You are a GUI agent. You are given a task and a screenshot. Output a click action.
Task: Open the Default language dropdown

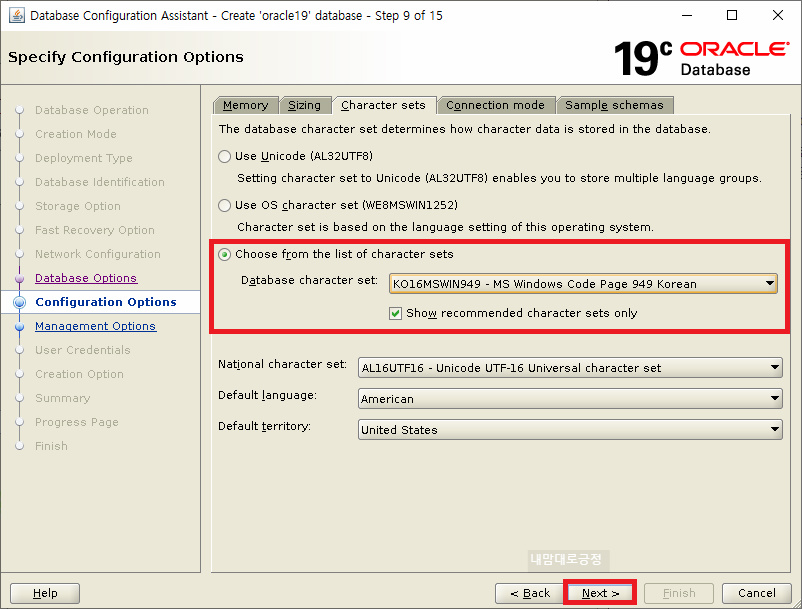(x=570, y=398)
